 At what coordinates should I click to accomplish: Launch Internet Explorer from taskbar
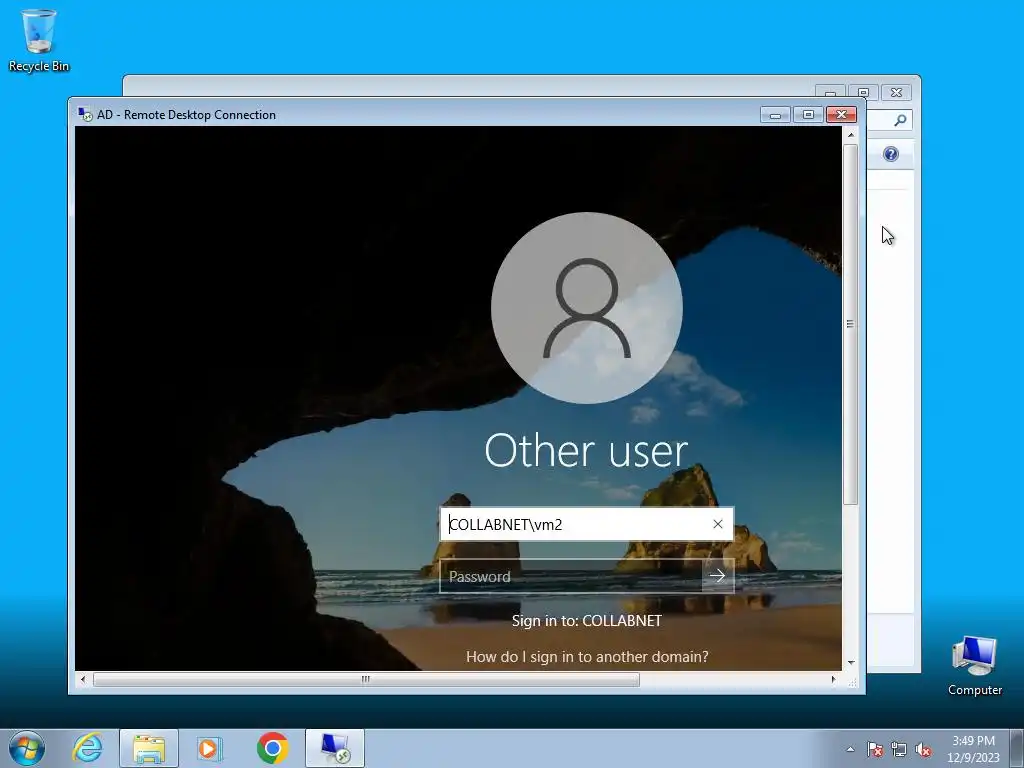pyautogui.click(x=88, y=748)
